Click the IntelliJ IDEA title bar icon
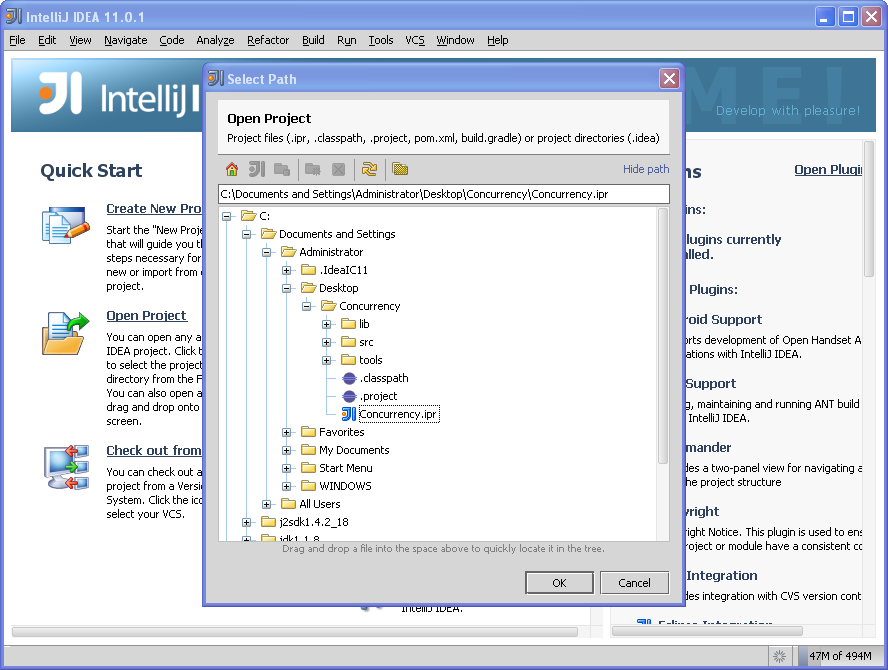This screenshot has width=888, height=670. [x=14, y=16]
